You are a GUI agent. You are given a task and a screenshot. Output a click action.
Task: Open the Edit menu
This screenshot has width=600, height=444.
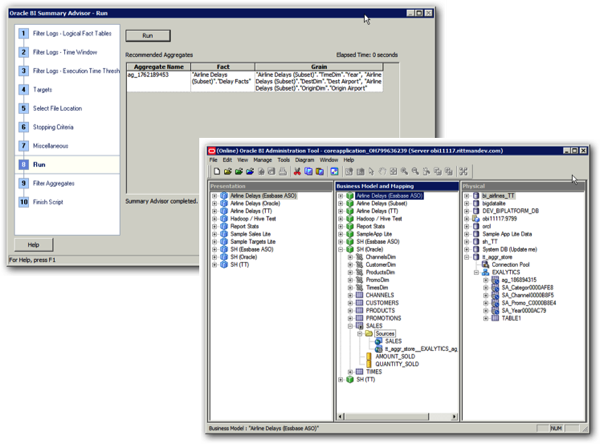[227, 160]
